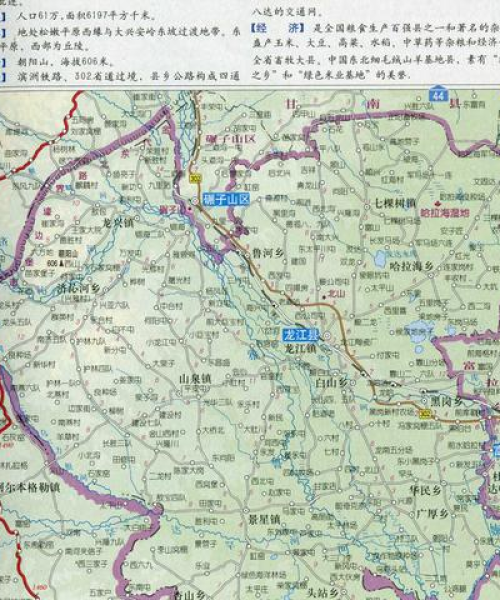Click the 白山乡 township label
The image size is (500, 600).
pyautogui.click(x=331, y=382)
